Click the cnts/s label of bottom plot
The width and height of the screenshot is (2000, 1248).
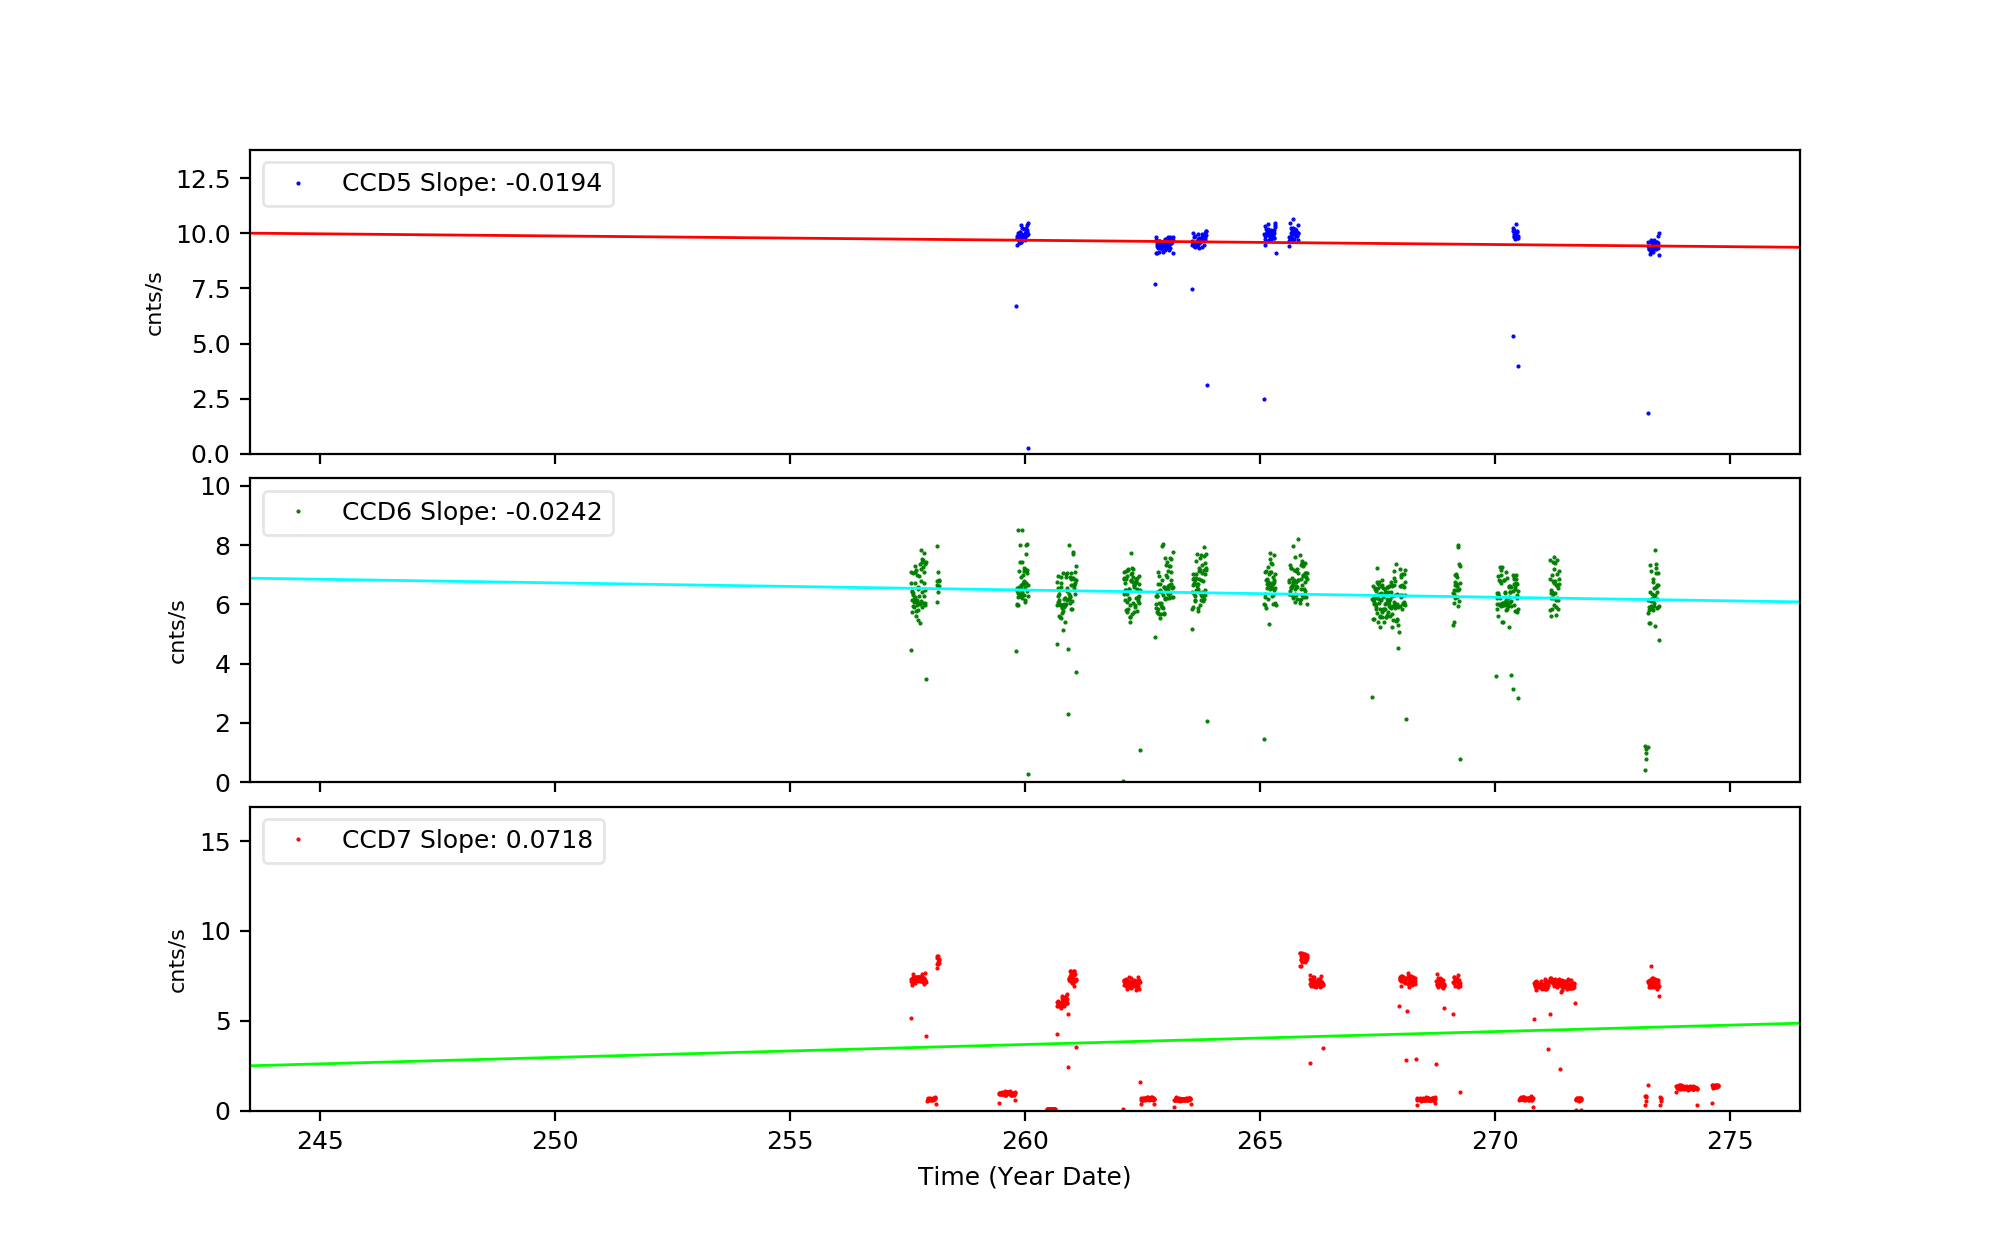pyautogui.click(x=177, y=961)
